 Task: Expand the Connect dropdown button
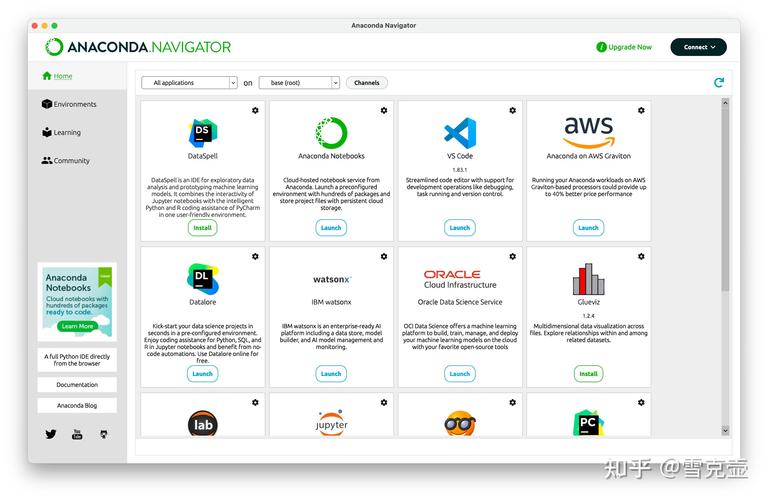point(697,47)
